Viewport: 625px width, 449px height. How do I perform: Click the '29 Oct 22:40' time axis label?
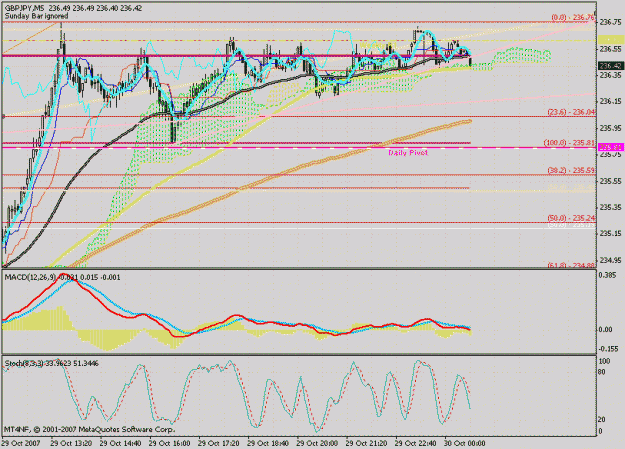[x=416, y=443]
